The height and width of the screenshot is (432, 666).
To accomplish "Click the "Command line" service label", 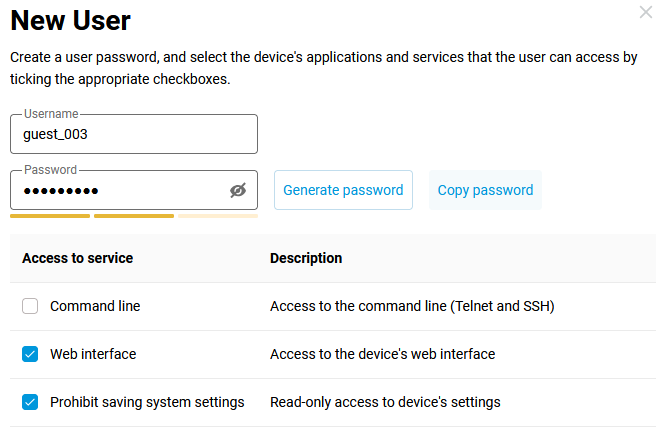I will tap(95, 306).
